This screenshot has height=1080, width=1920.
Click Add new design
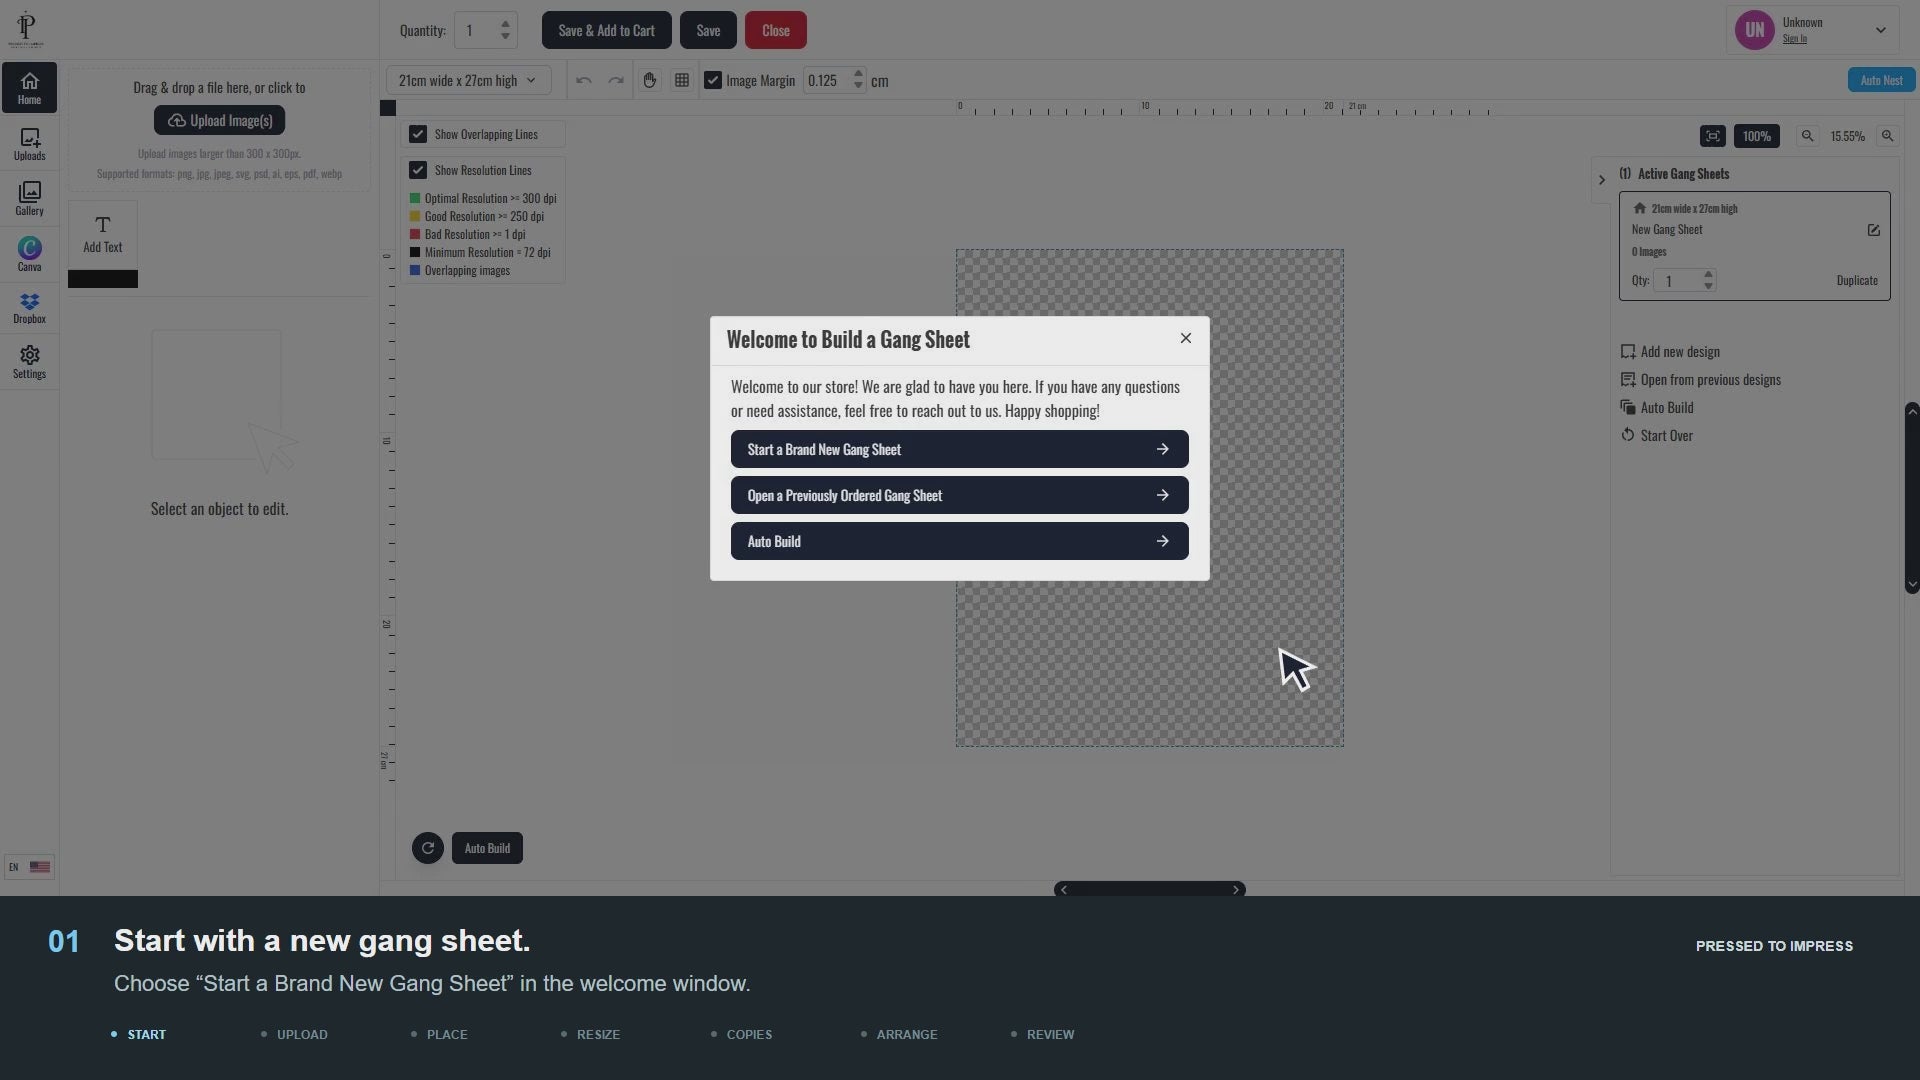tap(1670, 352)
